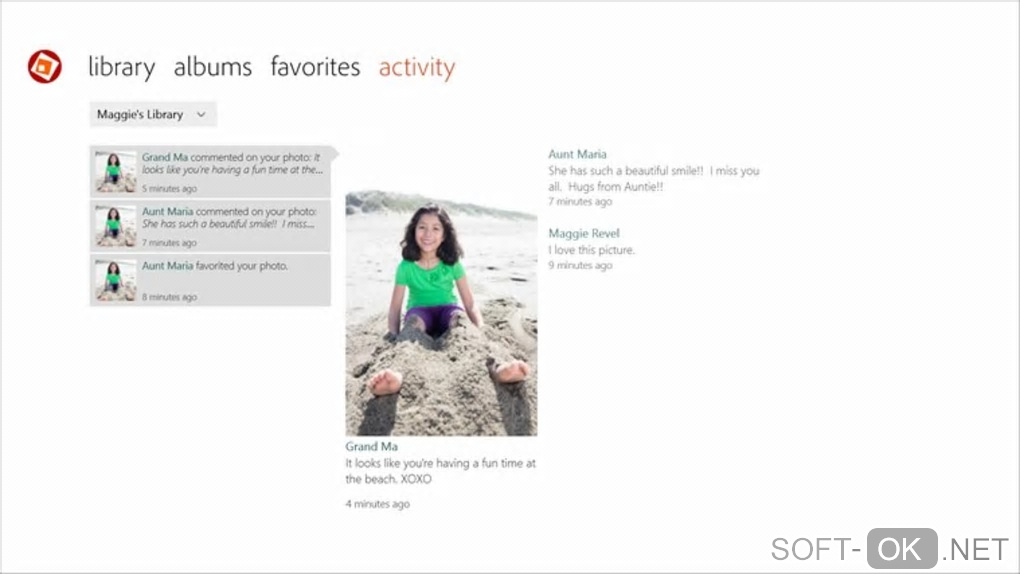Viewport: 1020px width, 574px height.
Task: Switch to the albums tab
Action: (x=213, y=66)
